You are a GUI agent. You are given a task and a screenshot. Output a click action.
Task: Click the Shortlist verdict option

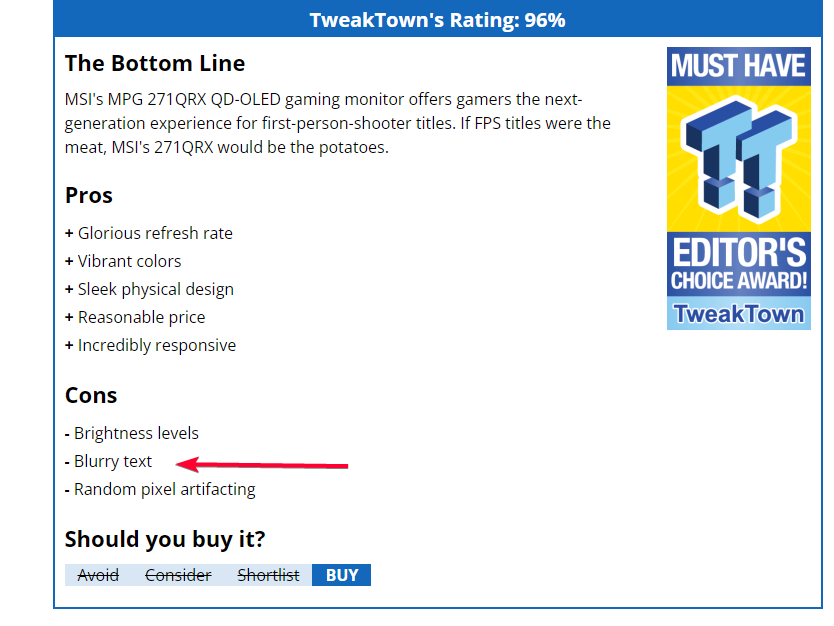click(268, 575)
